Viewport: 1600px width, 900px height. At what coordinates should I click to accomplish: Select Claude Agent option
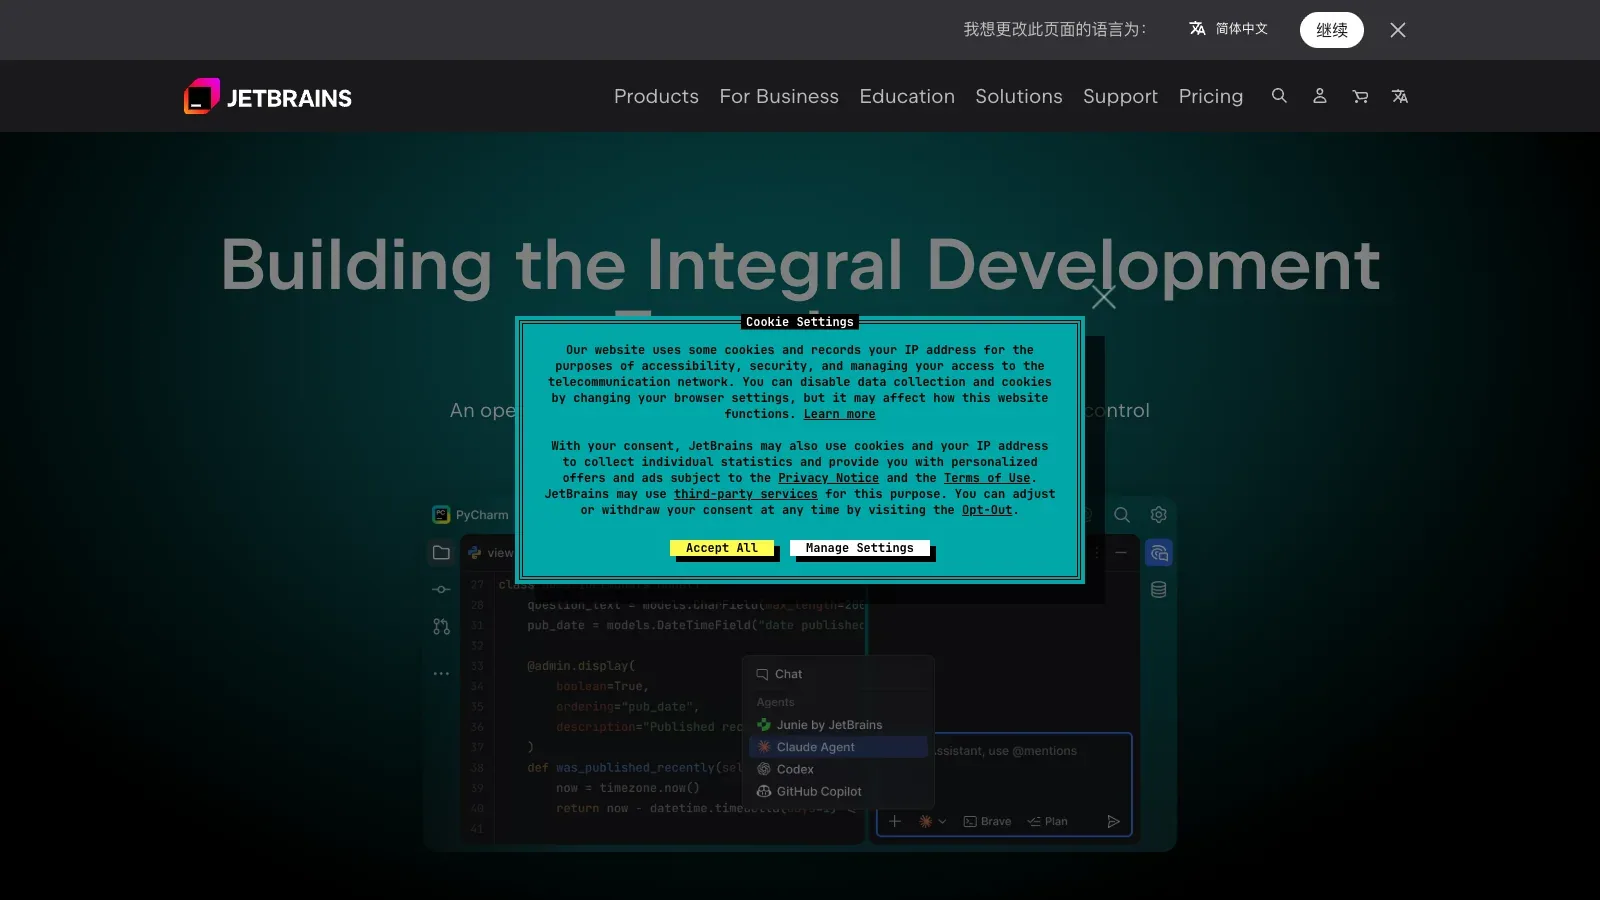tap(839, 747)
